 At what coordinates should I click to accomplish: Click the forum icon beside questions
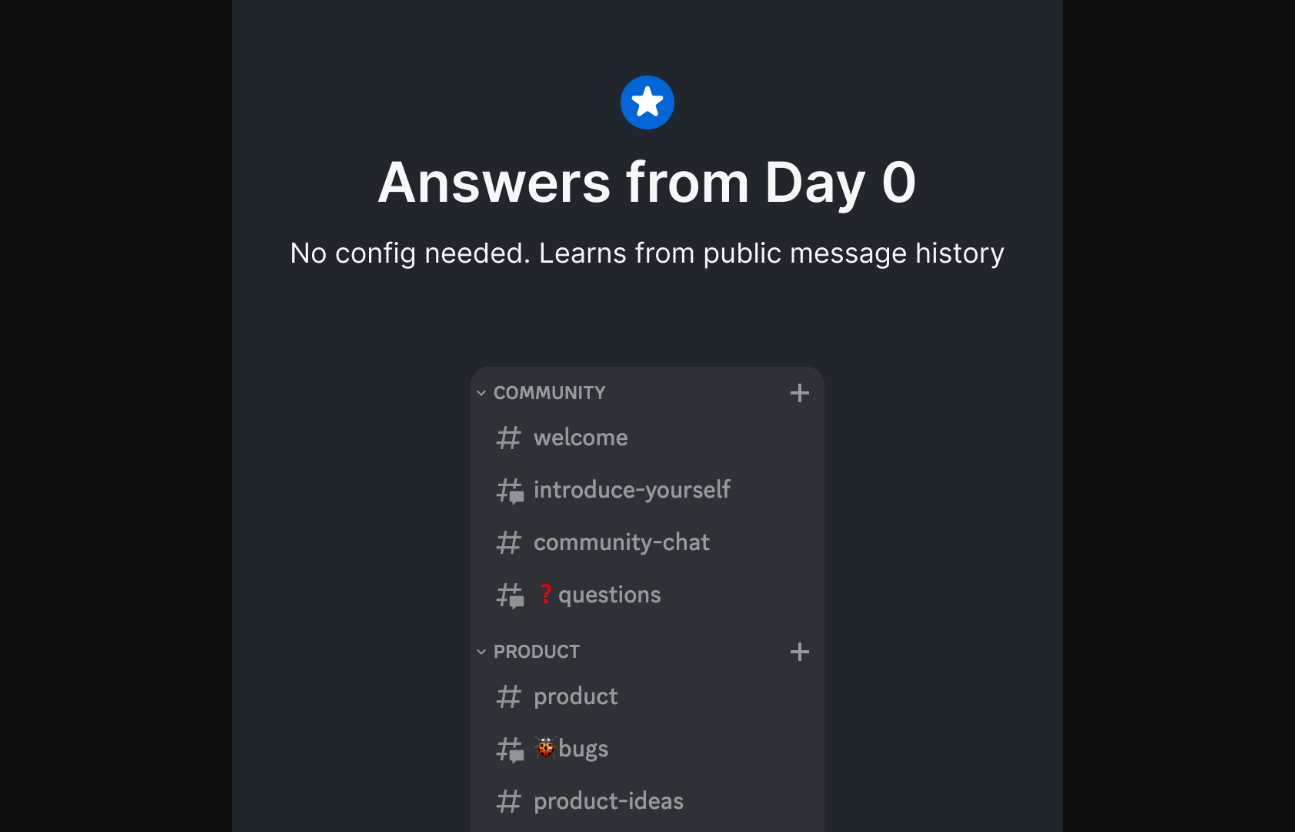coord(510,596)
